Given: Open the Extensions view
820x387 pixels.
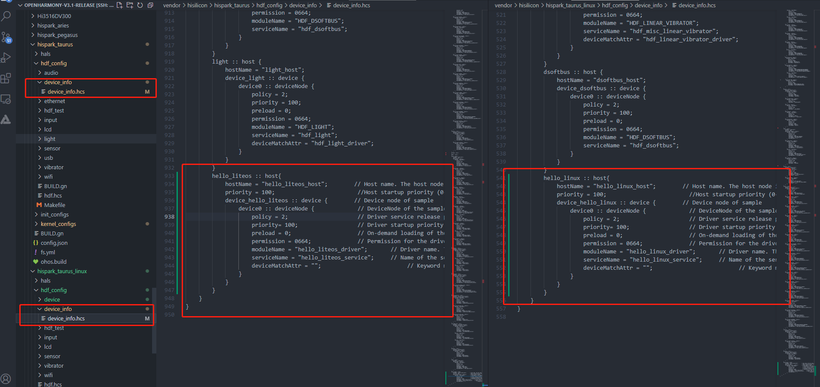Looking at the screenshot, I should tap(6, 78).
